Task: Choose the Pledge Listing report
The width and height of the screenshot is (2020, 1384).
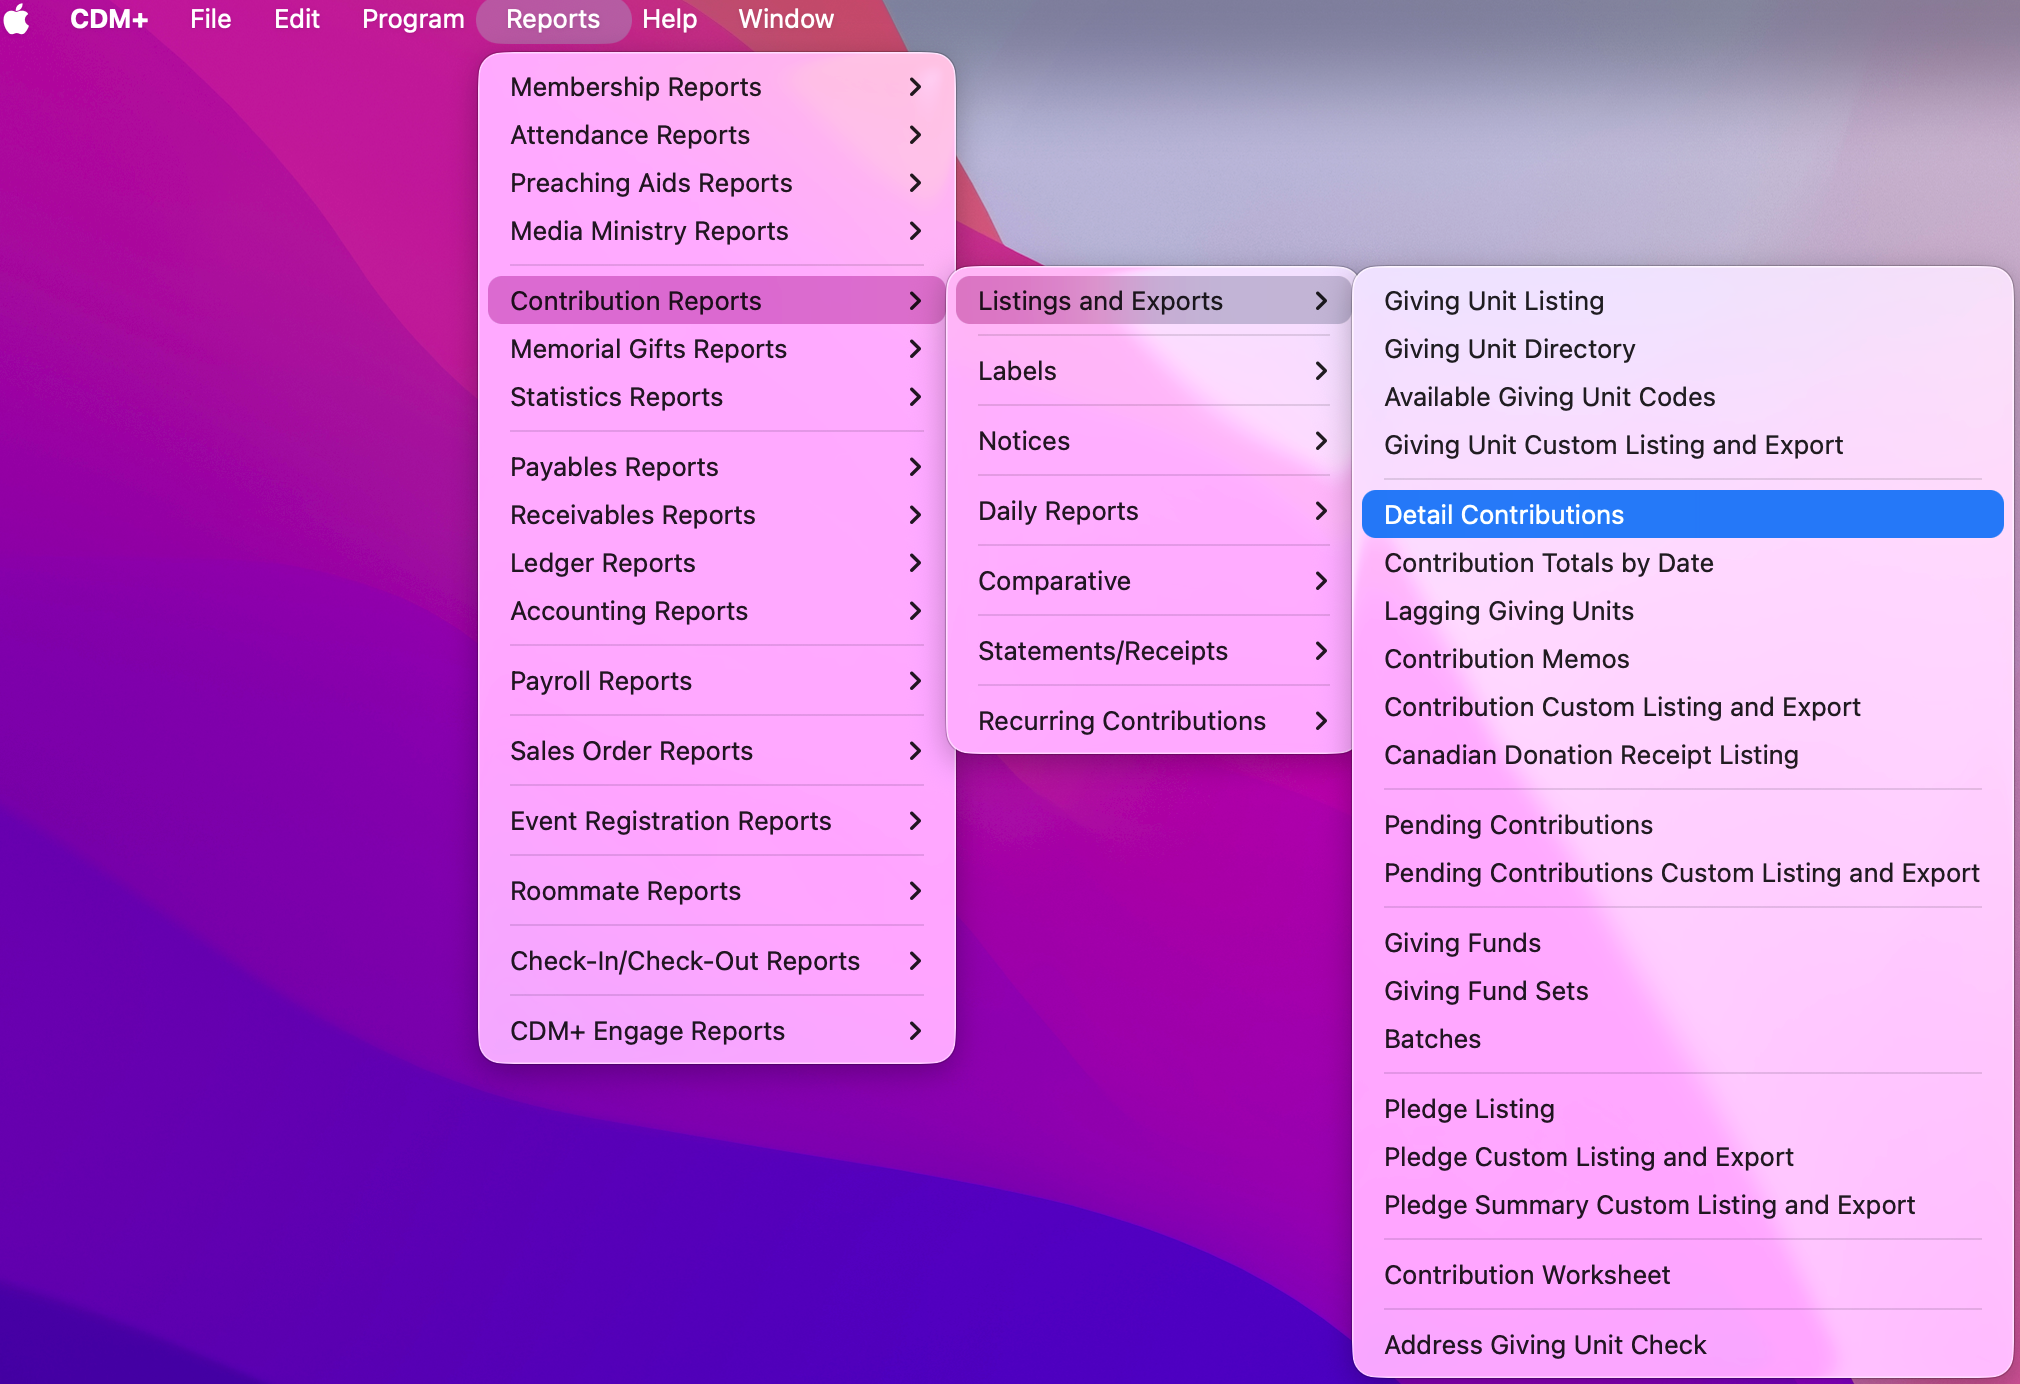Action: (x=1682, y=1109)
